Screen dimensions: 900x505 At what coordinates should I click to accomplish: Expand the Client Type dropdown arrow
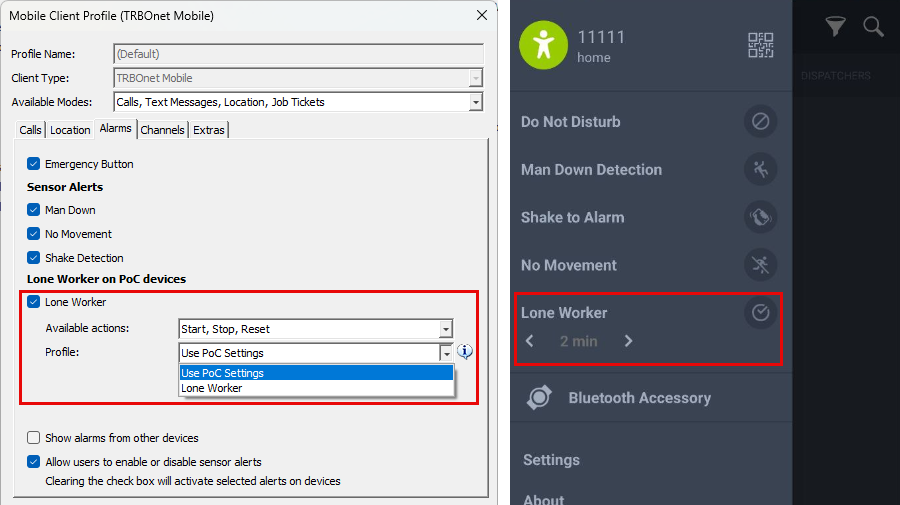coord(476,78)
